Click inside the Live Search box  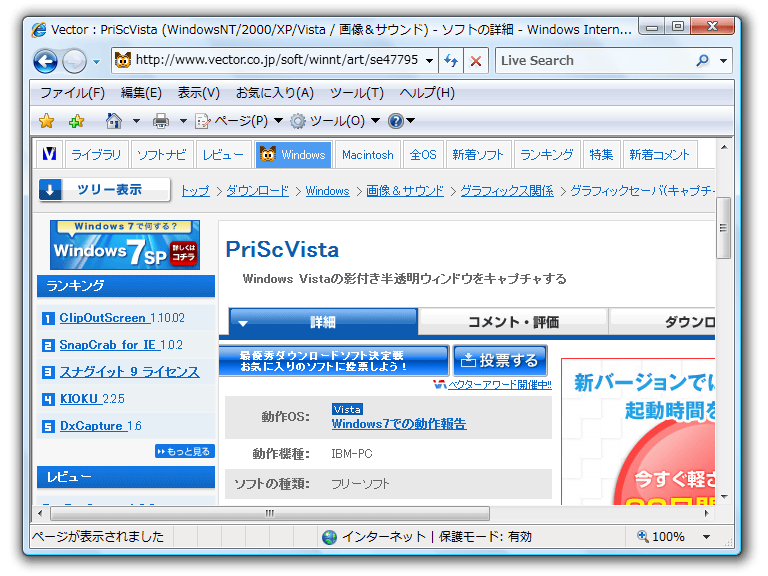pos(593,61)
